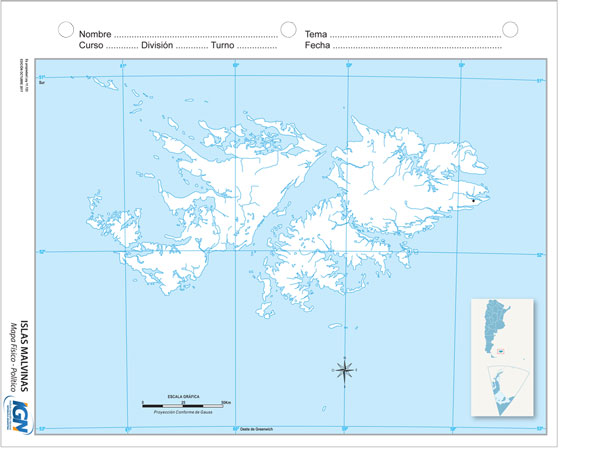Click the punch hole after Tema line

(x=510, y=29)
